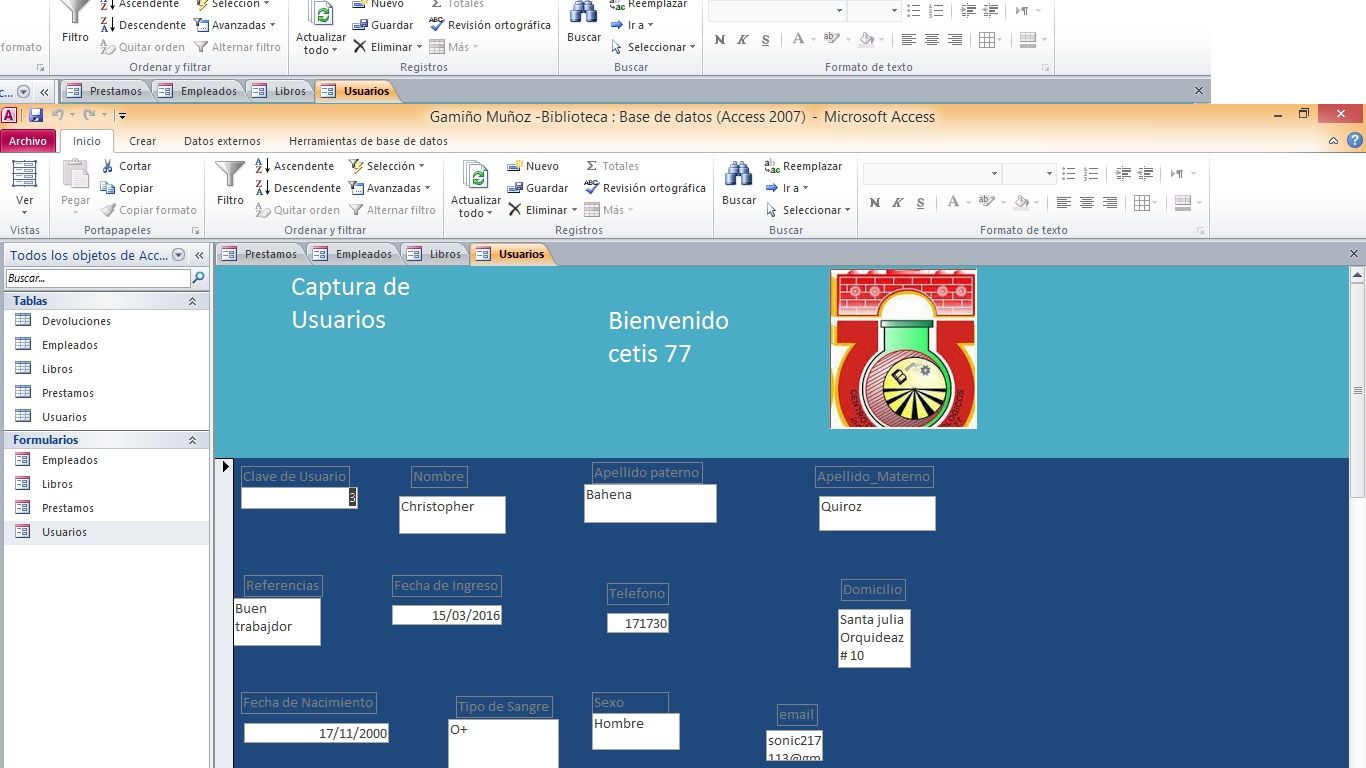Minimize the ribbon with the caret beside Help
1366x768 pixels.
point(1334,141)
